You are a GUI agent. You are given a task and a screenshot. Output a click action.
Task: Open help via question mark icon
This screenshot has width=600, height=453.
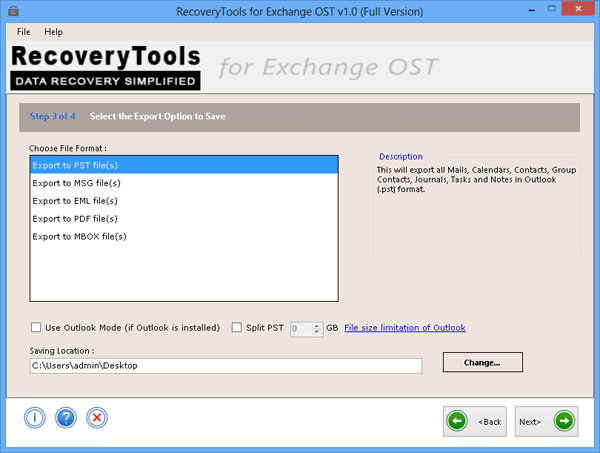(66, 417)
